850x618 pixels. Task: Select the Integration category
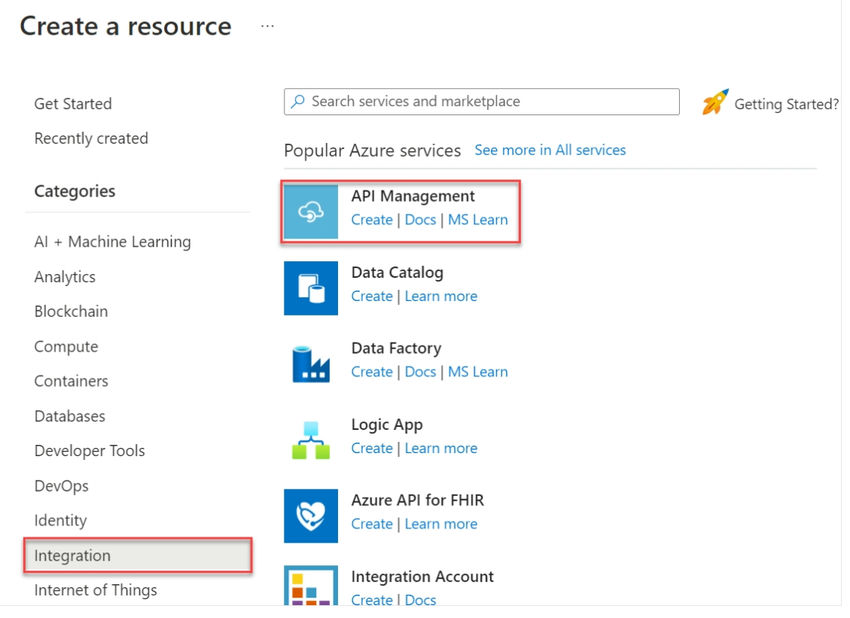tap(73, 555)
